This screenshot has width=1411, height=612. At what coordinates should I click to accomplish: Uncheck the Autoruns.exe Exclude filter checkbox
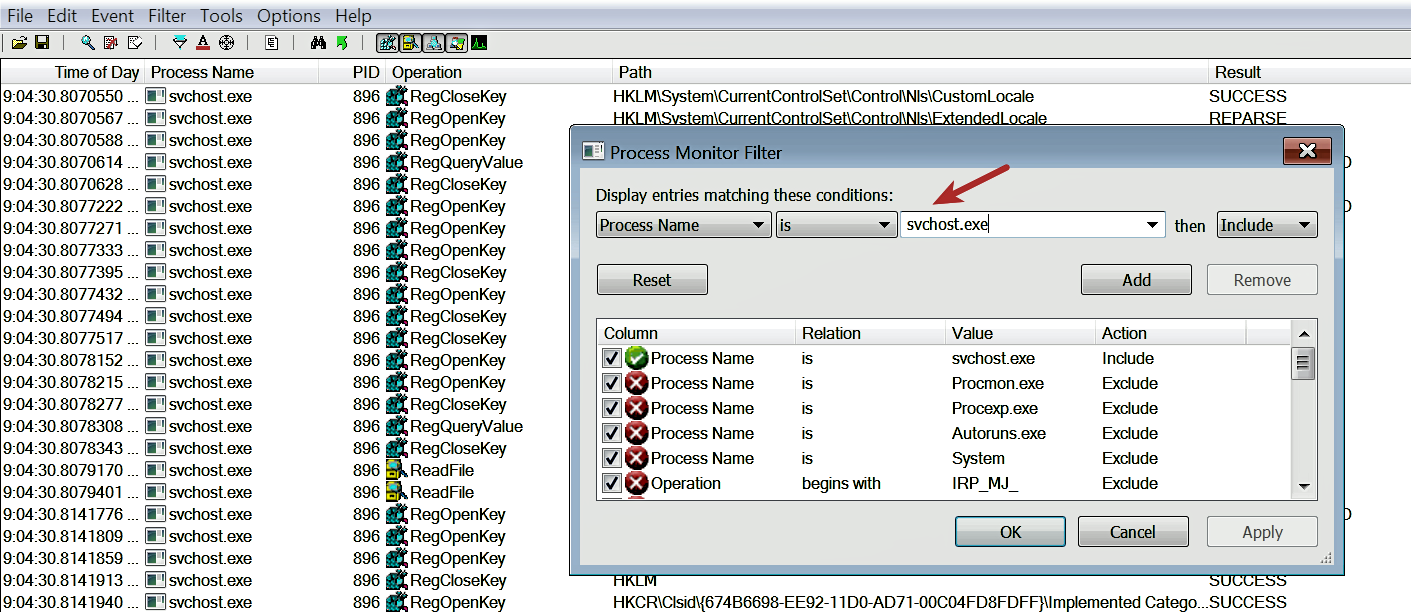[612, 433]
